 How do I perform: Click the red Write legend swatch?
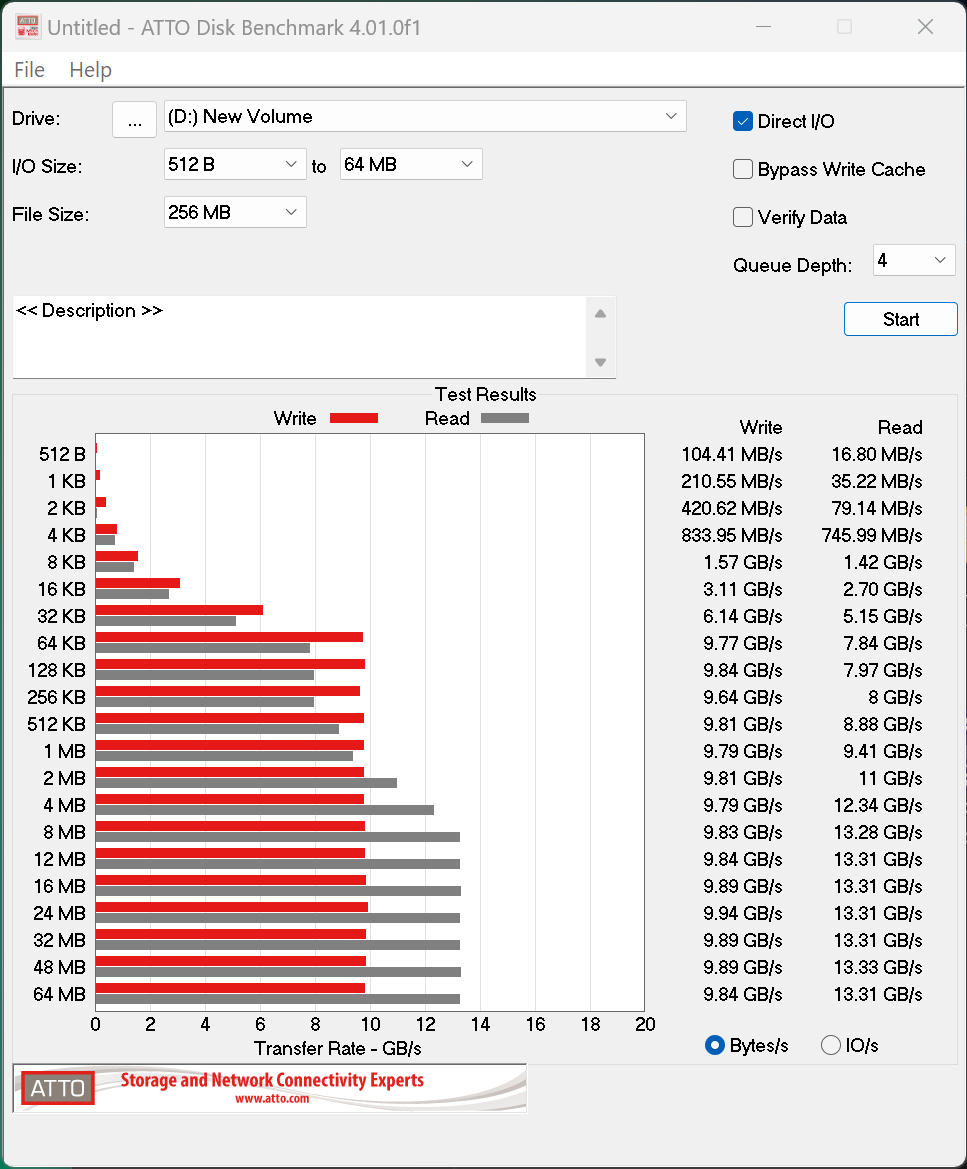point(353,418)
